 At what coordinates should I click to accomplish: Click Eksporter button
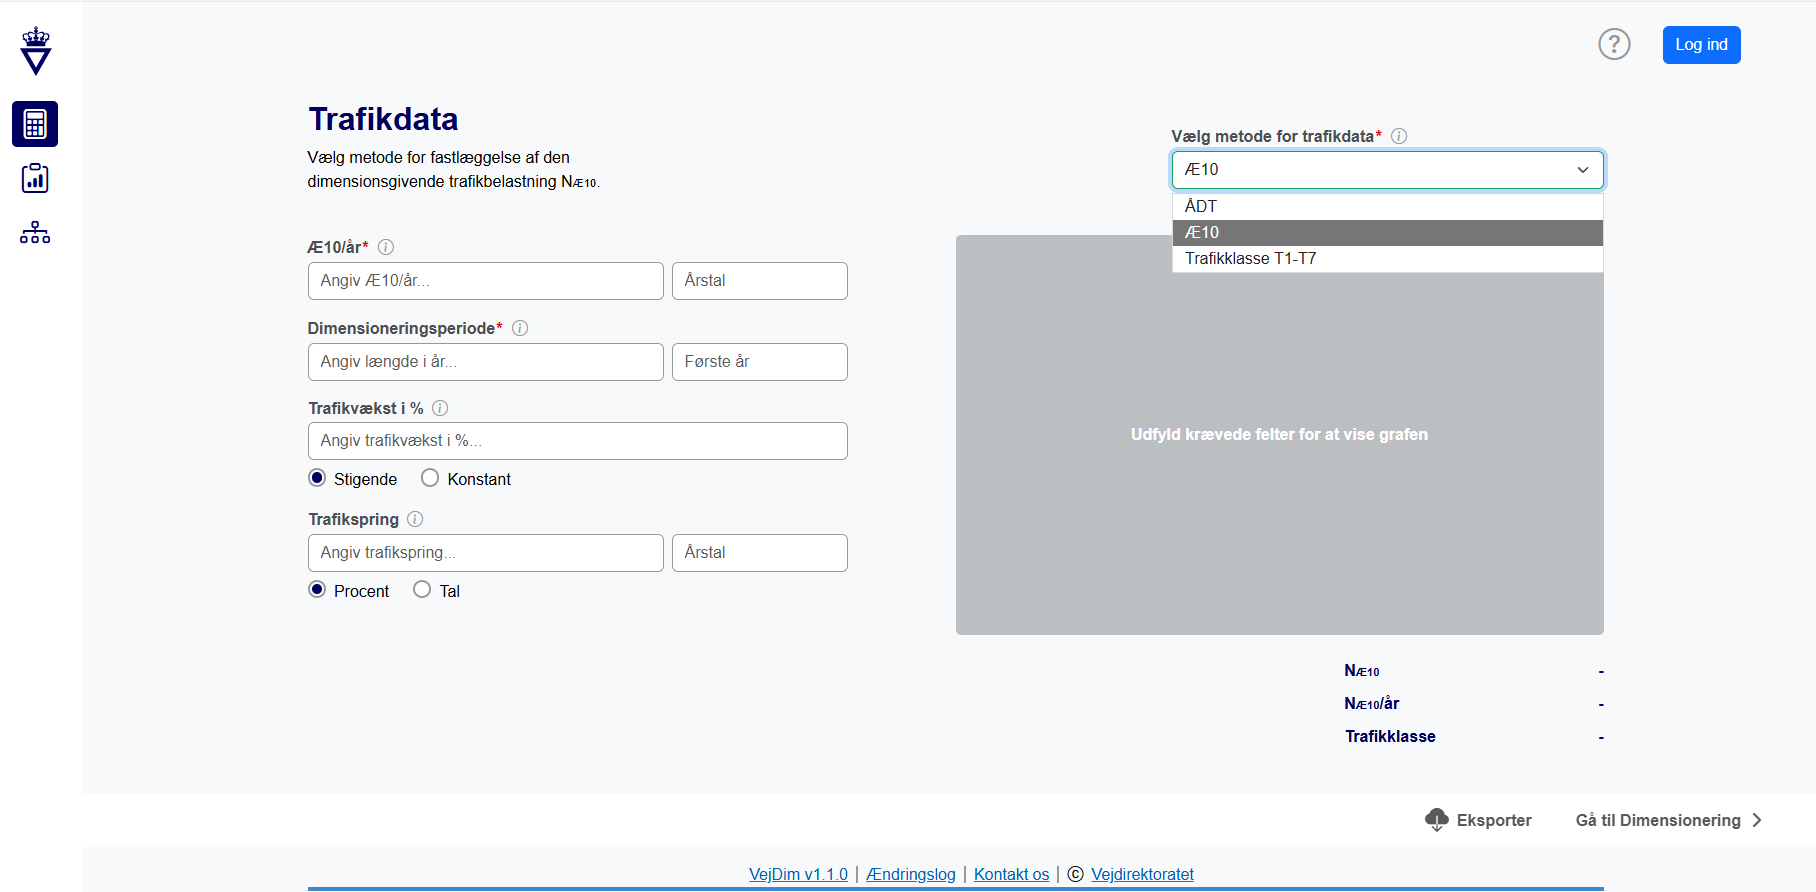click(1478, 820)
